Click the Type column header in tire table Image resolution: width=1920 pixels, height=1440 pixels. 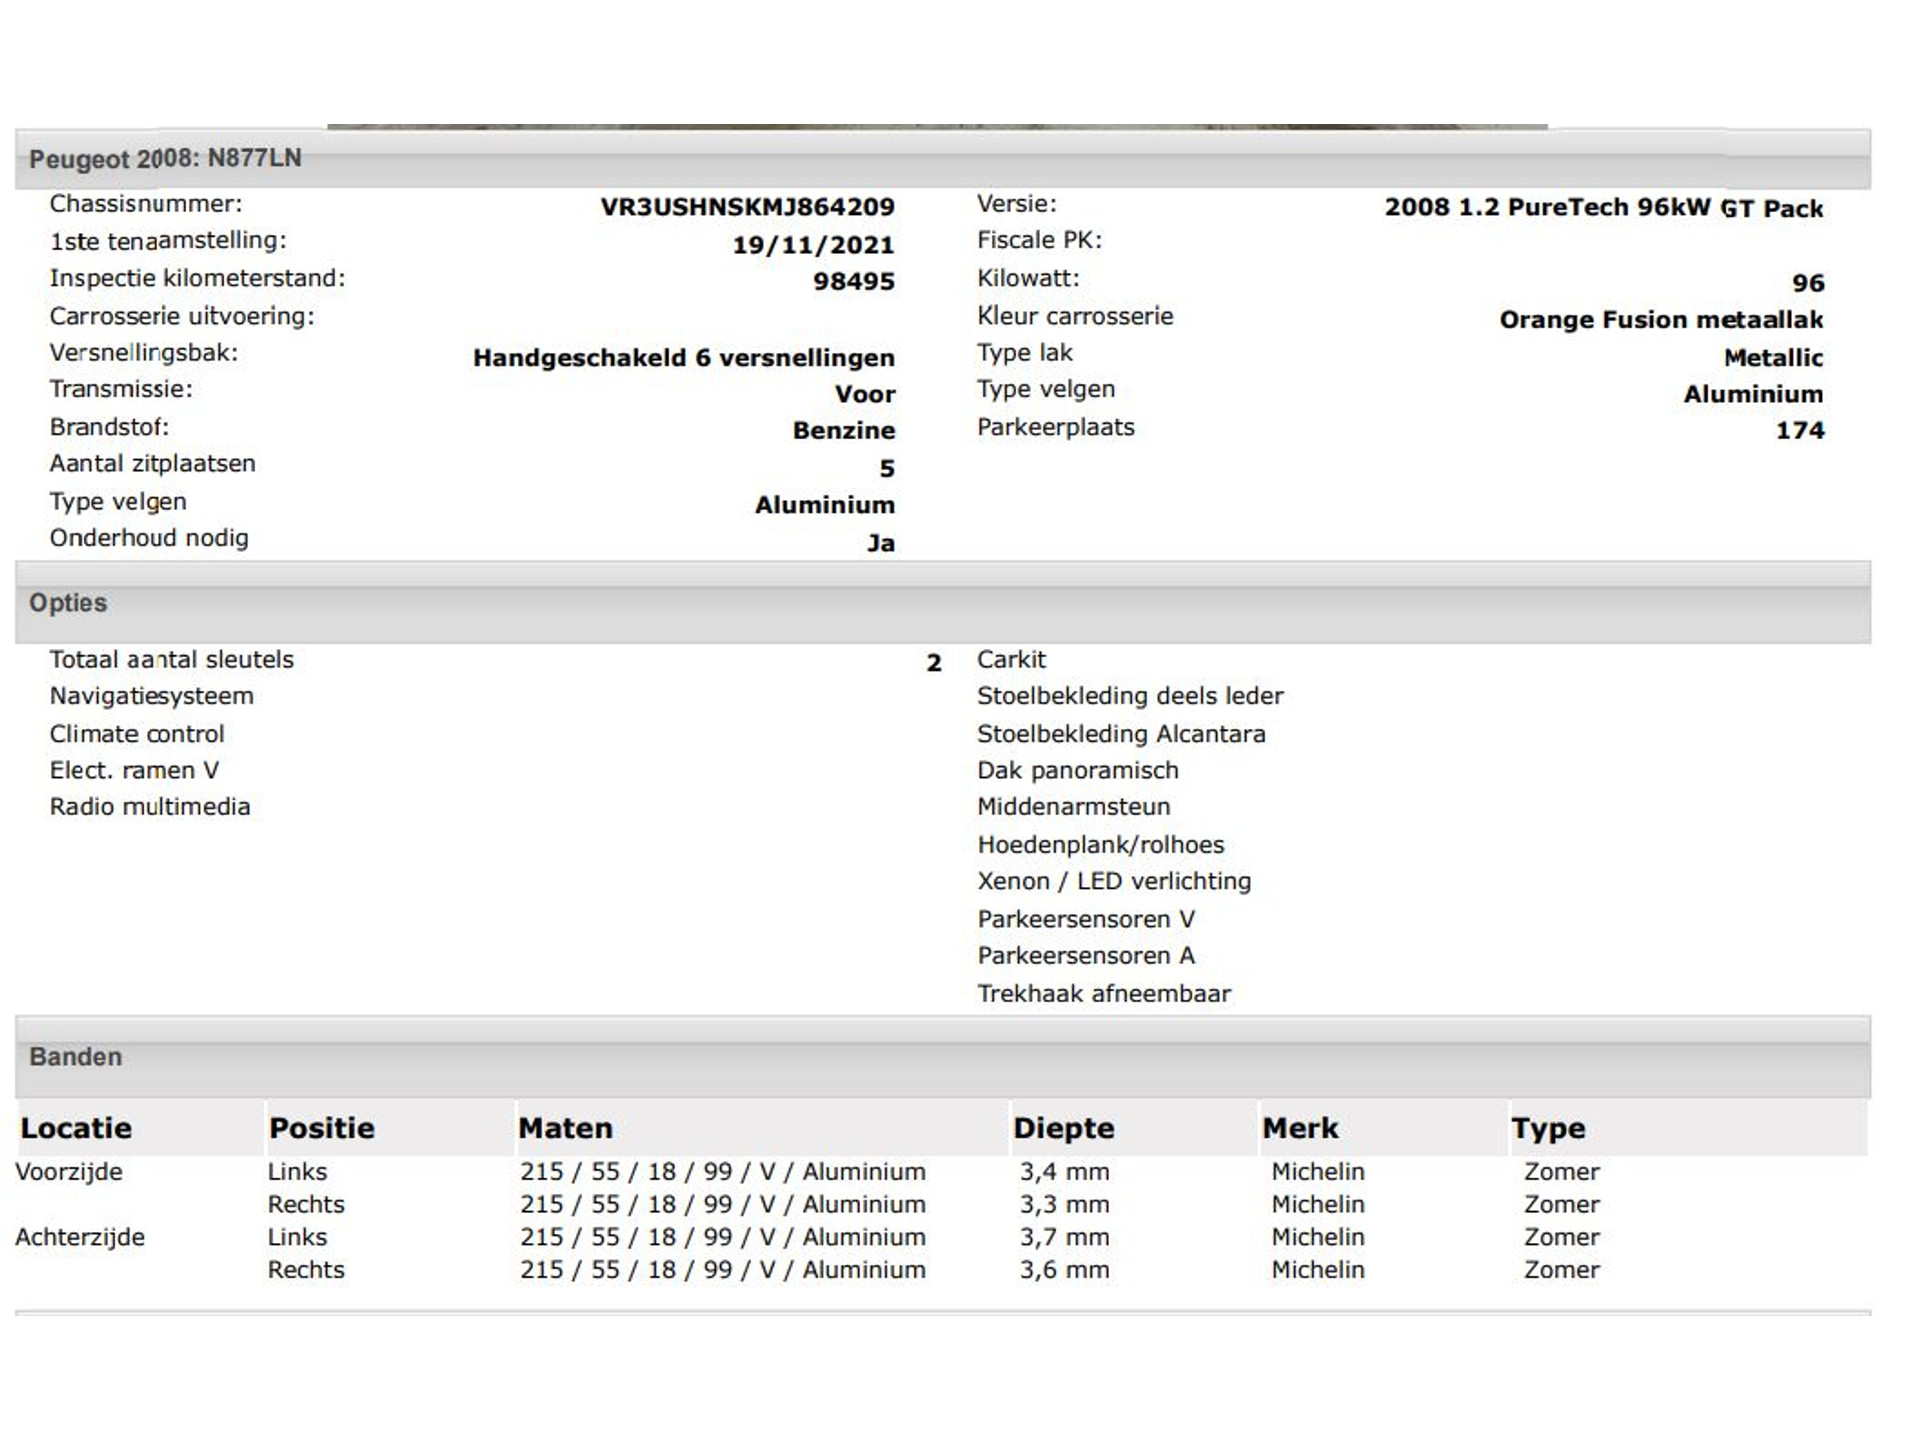1547,1128
